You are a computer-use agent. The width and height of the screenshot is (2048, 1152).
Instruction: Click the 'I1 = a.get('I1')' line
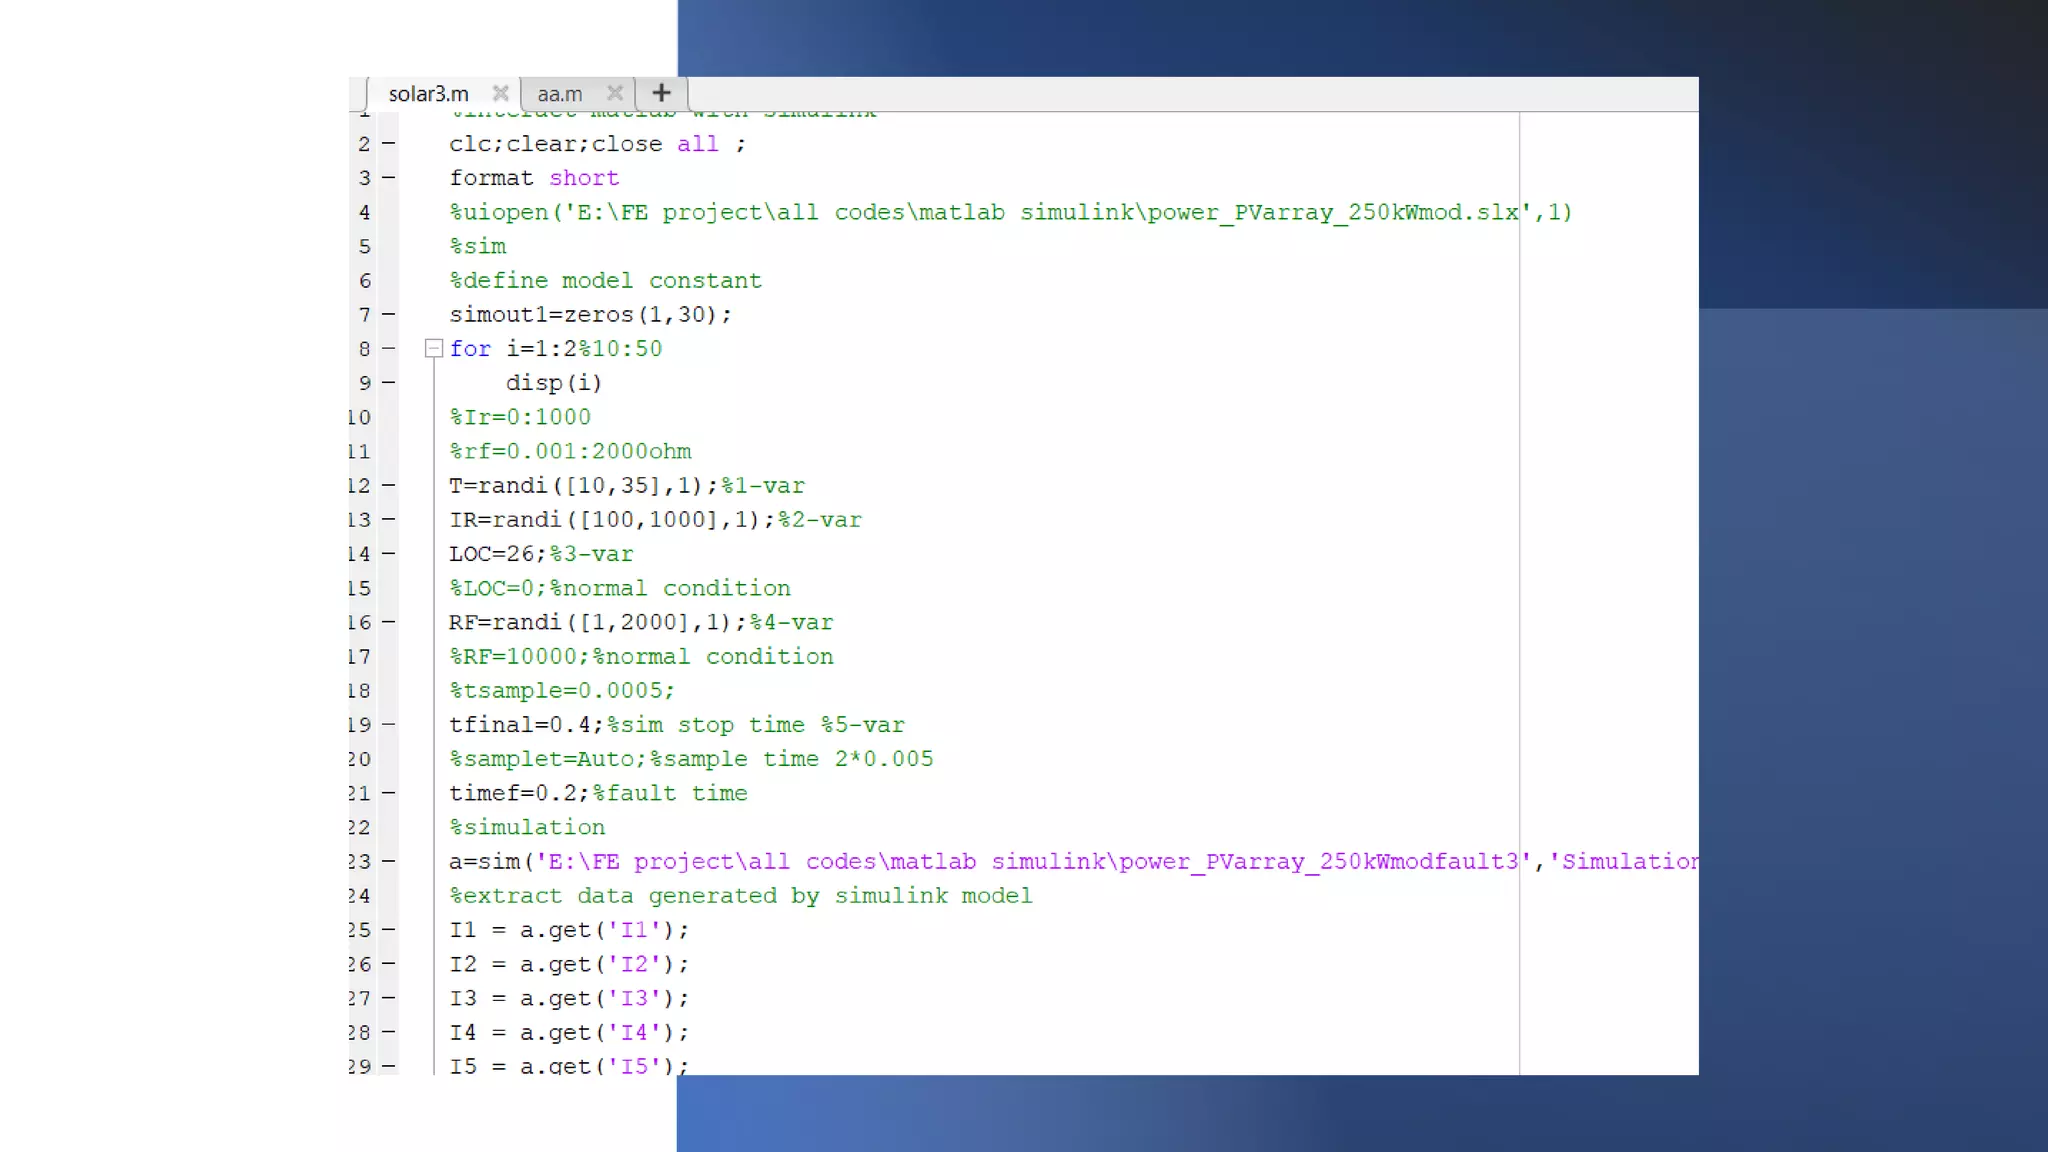point(568,930)
